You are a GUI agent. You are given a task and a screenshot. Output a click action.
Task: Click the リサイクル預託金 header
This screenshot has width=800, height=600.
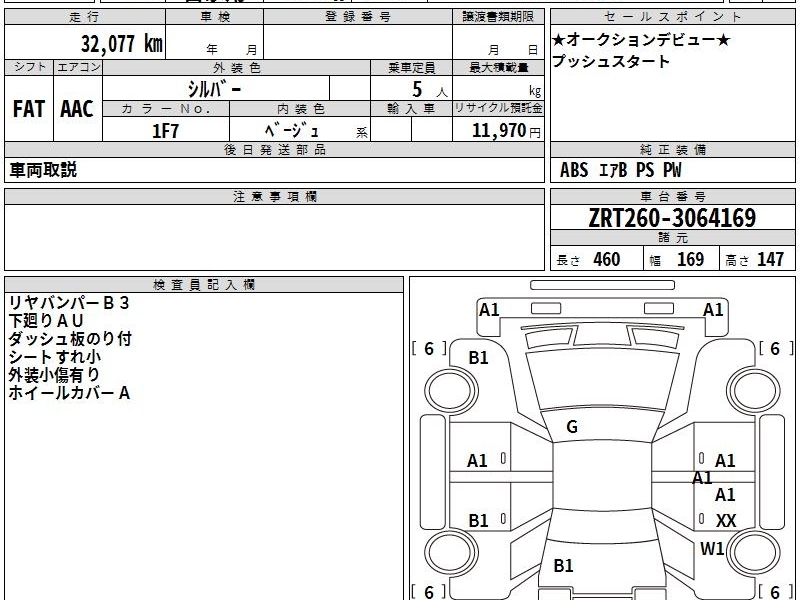pos(498,109)
